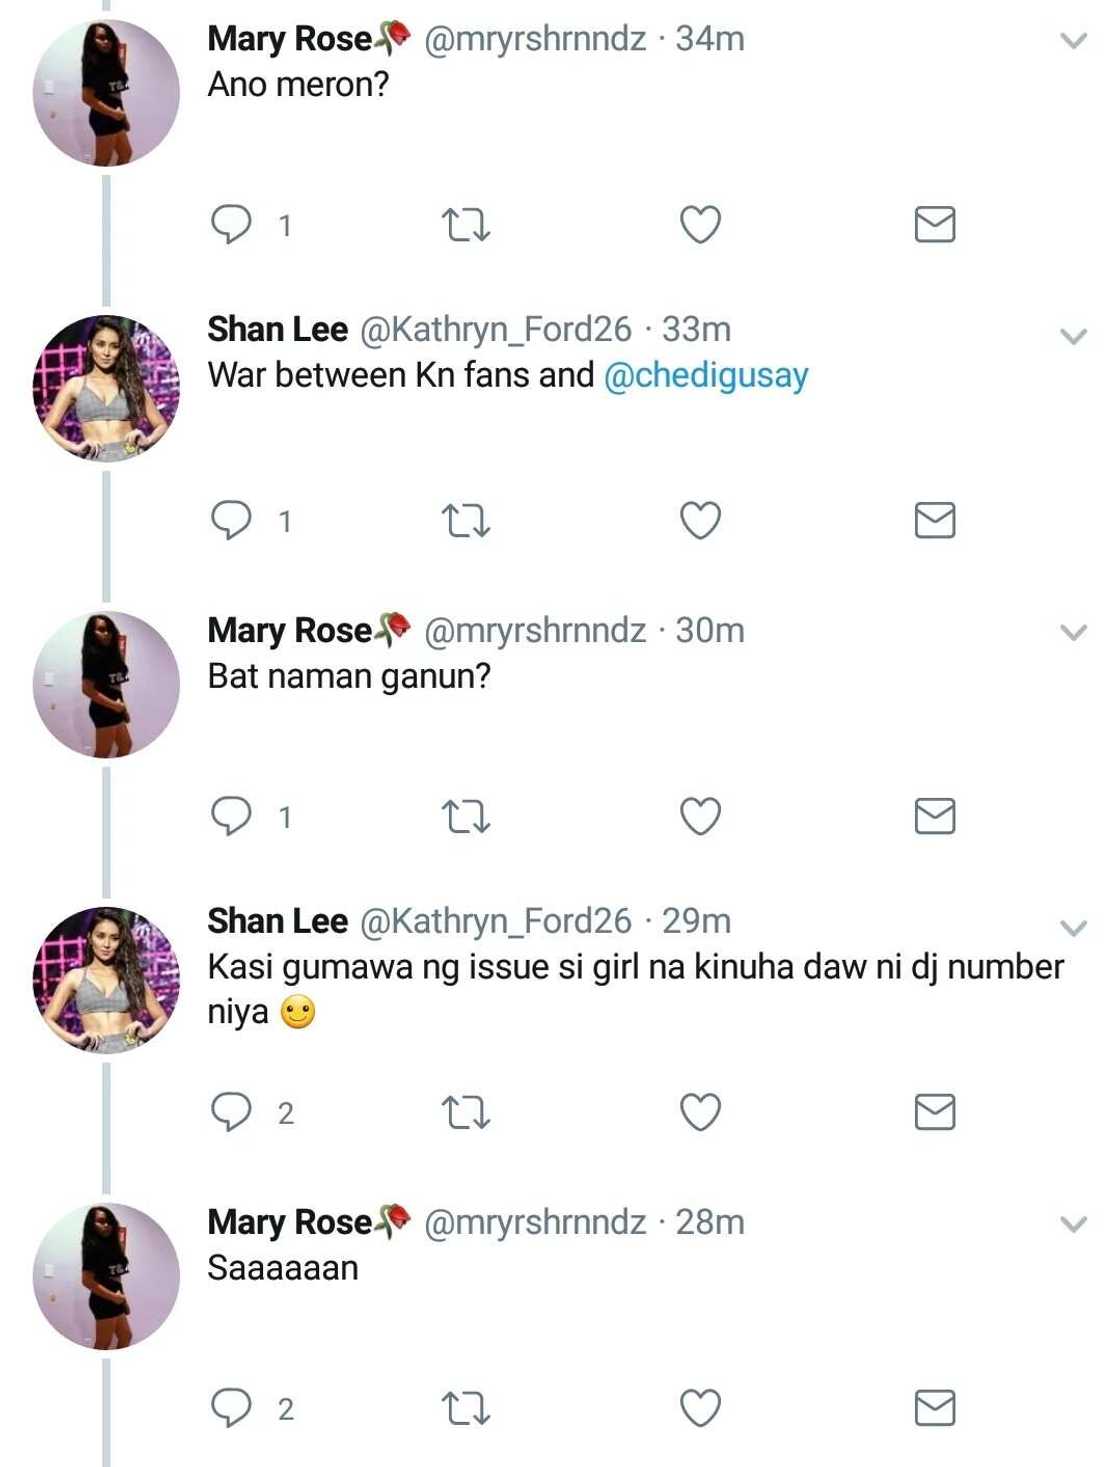Open Mary Rose's profile picture on 'Ano meron?'

[106, 92]
